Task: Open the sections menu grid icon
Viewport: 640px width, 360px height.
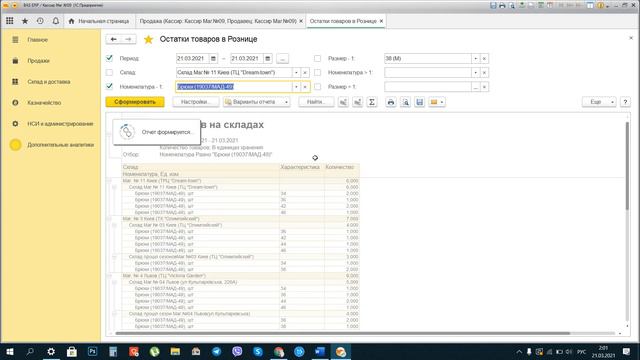Action: tap(9, 21)
